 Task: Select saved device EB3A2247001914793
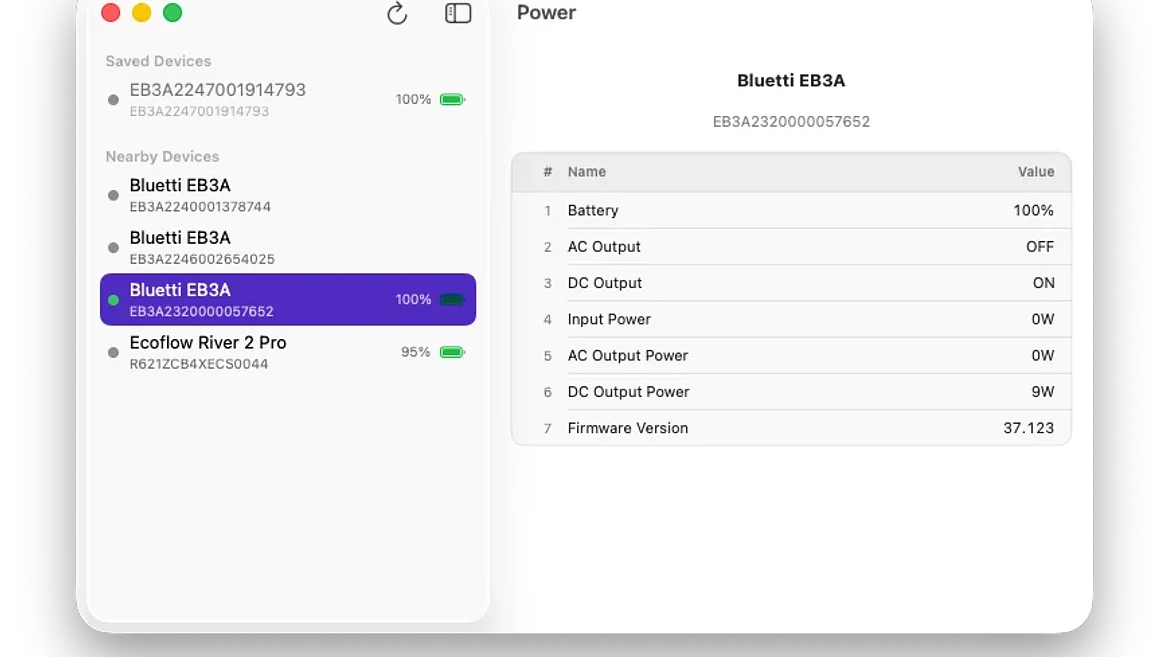point(288,100)
